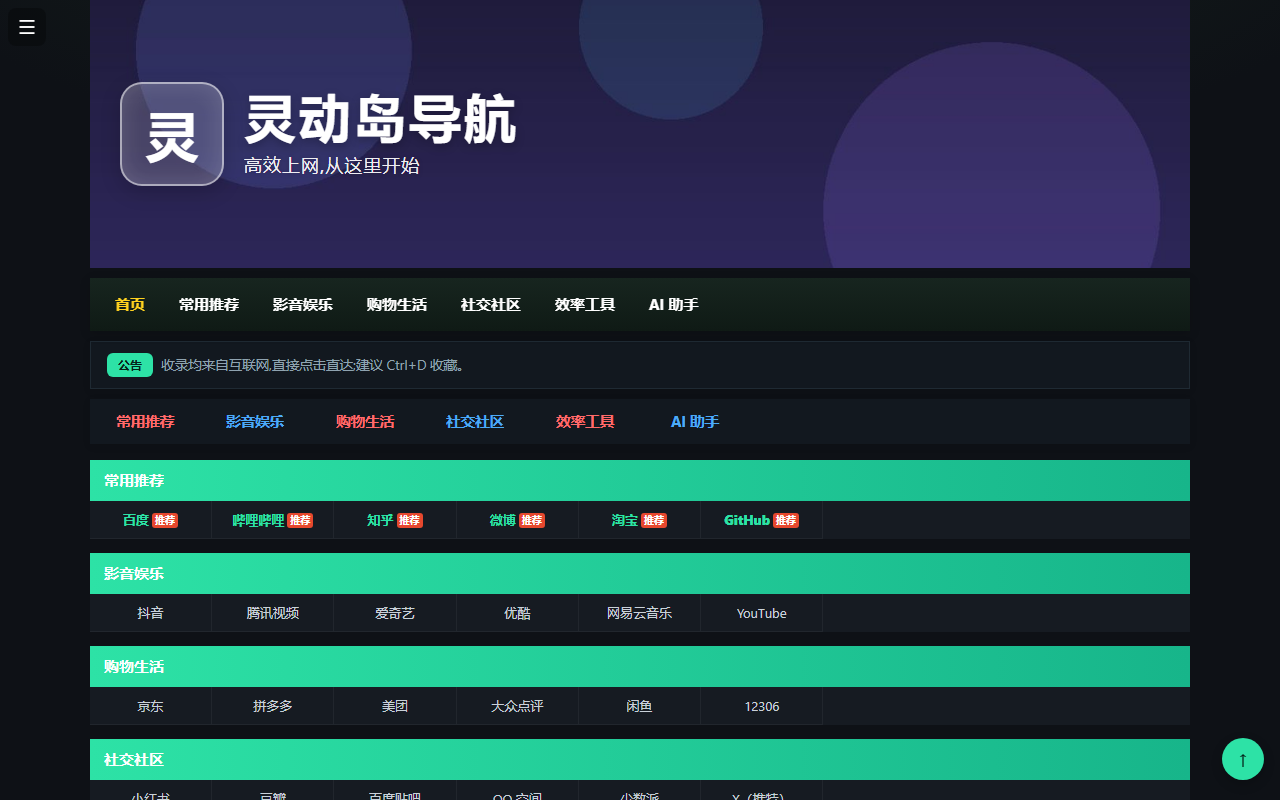Select 首页 in the top navigation bar
Image resolution: width=1280 pixels, height=800 pixels.
pos(130,305)
